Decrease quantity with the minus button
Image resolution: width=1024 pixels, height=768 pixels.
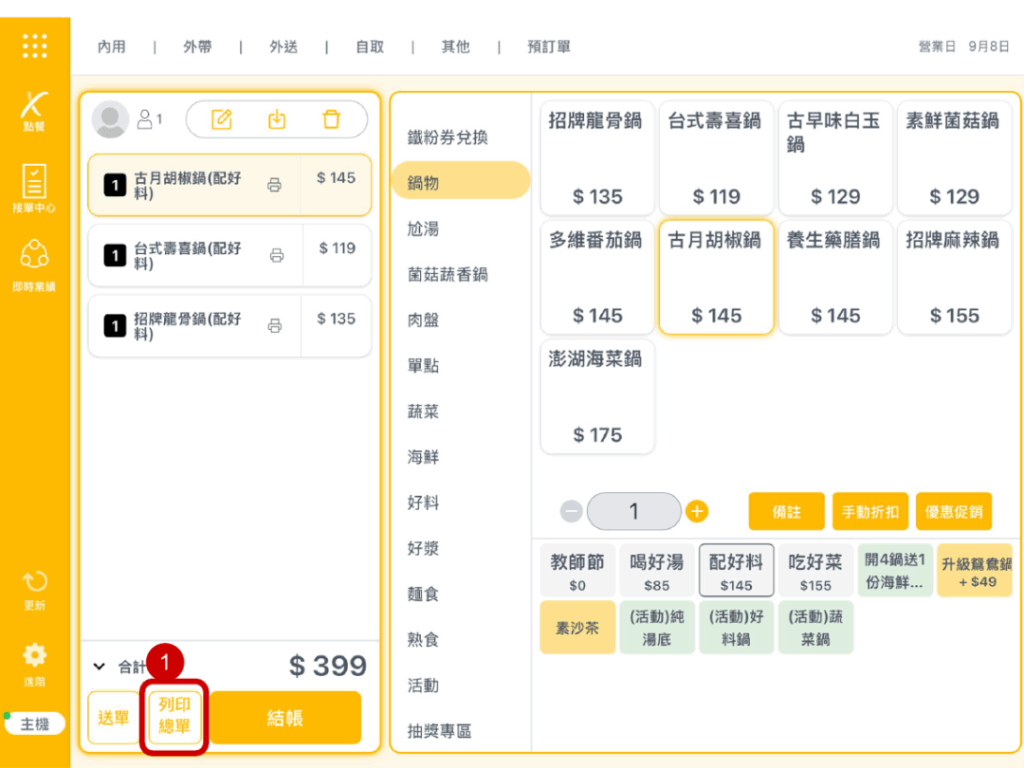(571, 511)
